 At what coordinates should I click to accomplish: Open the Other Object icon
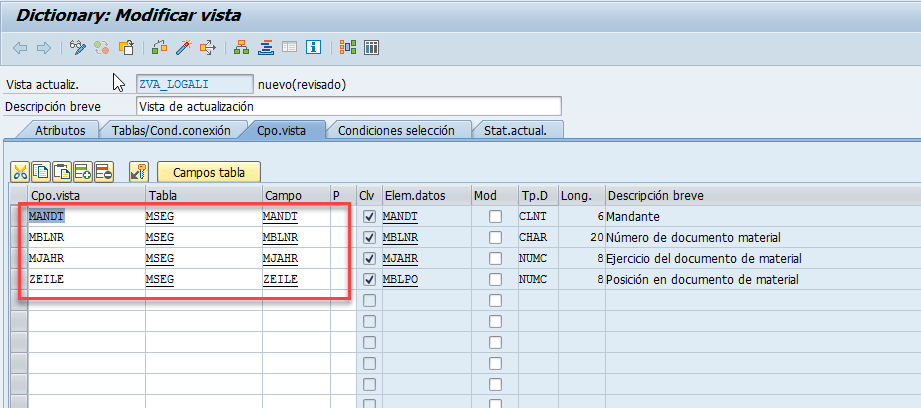(126, 48)
